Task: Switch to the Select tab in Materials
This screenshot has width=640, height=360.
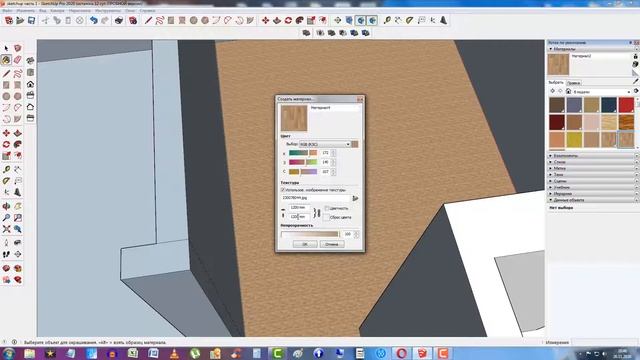Action: 556,82
